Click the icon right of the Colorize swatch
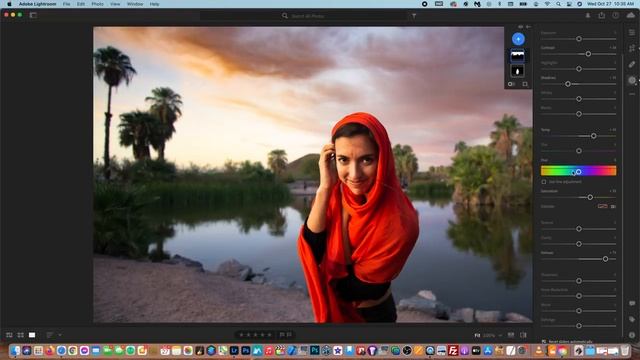 tap(613, 207)
